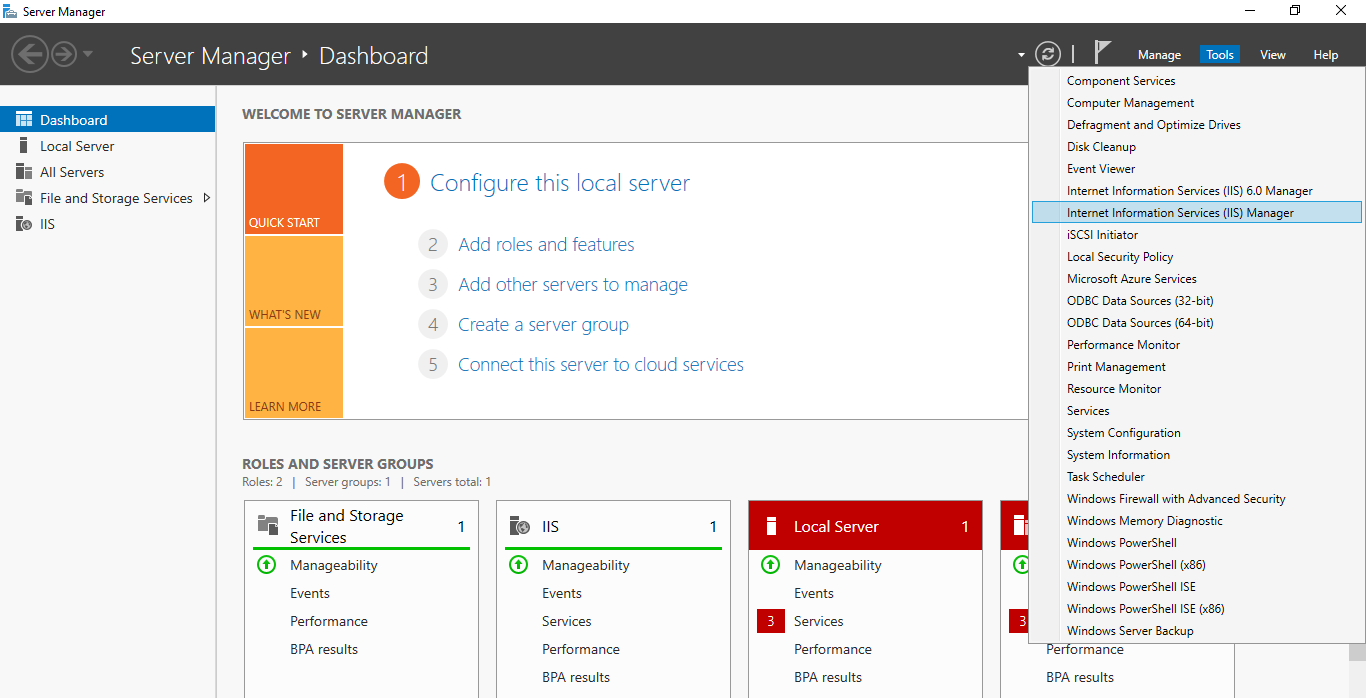Click the refresh icon in header

pyautogui.click(x=1047, y=54)
